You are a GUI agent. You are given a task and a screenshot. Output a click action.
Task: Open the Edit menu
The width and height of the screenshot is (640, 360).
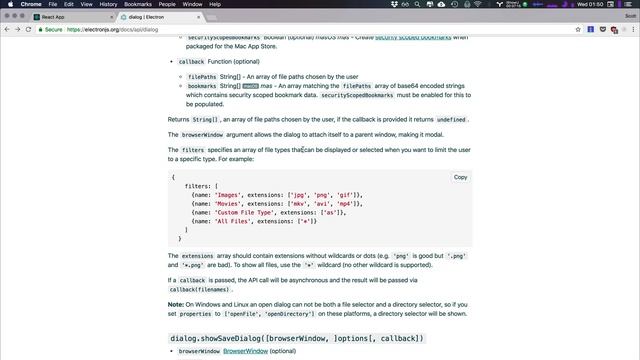click(69, 4)
